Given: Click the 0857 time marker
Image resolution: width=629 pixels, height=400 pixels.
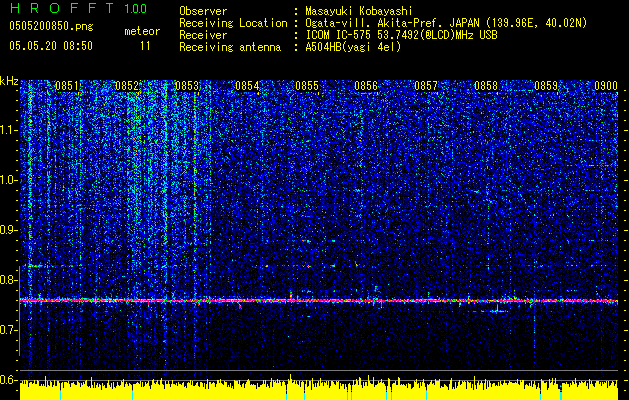Looking at the screenshot, I should [426, 86].
